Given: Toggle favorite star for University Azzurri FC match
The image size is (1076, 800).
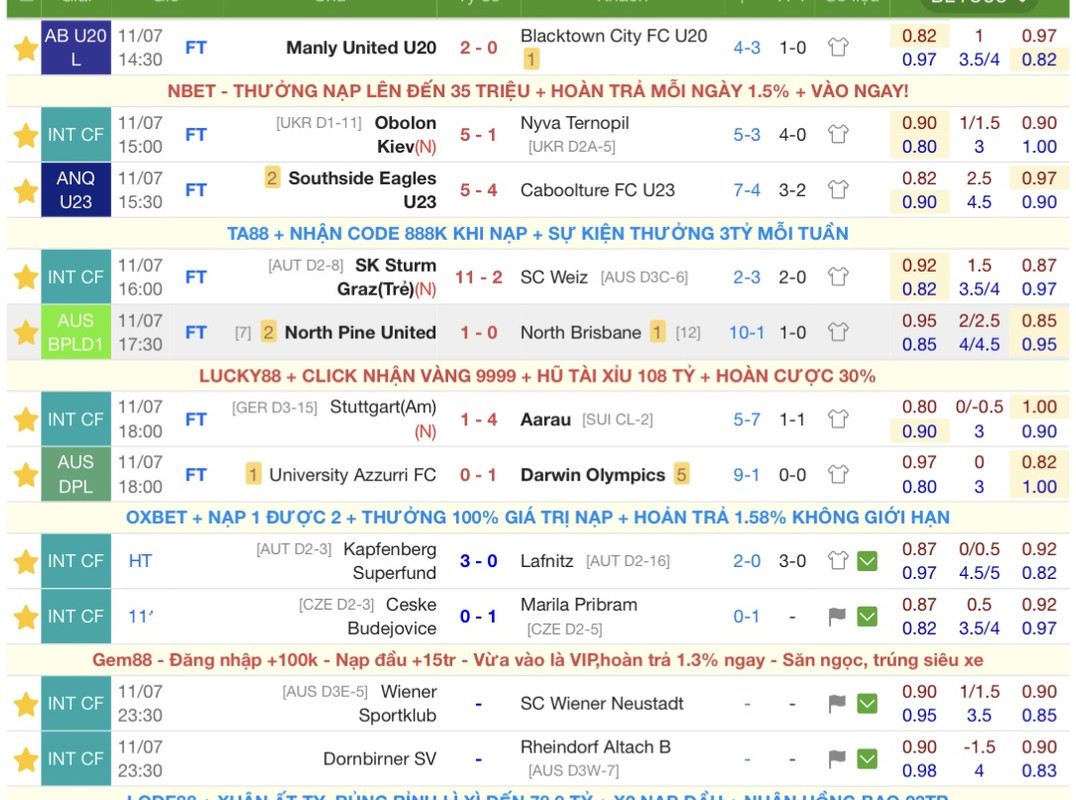Looking at the screenshot, I should tap(25, 475).
